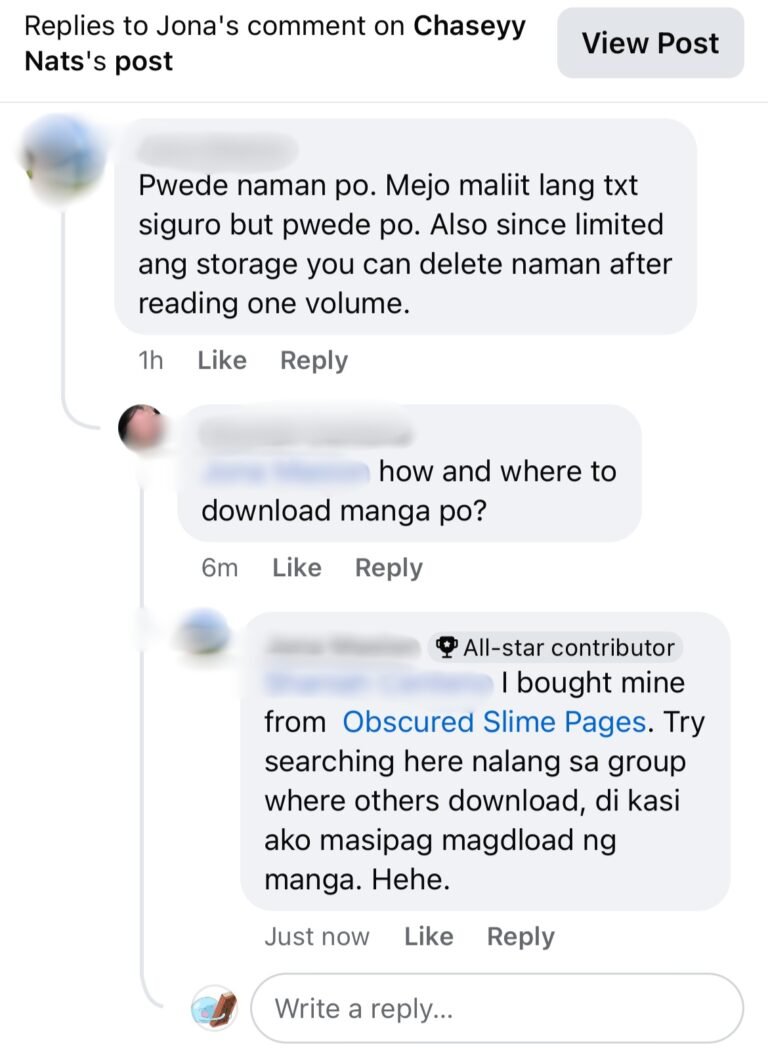Open third commenter's small blue avatar
Image resolution: width=768 pixels, height=1048 pixels.
[x=204, y=632]
